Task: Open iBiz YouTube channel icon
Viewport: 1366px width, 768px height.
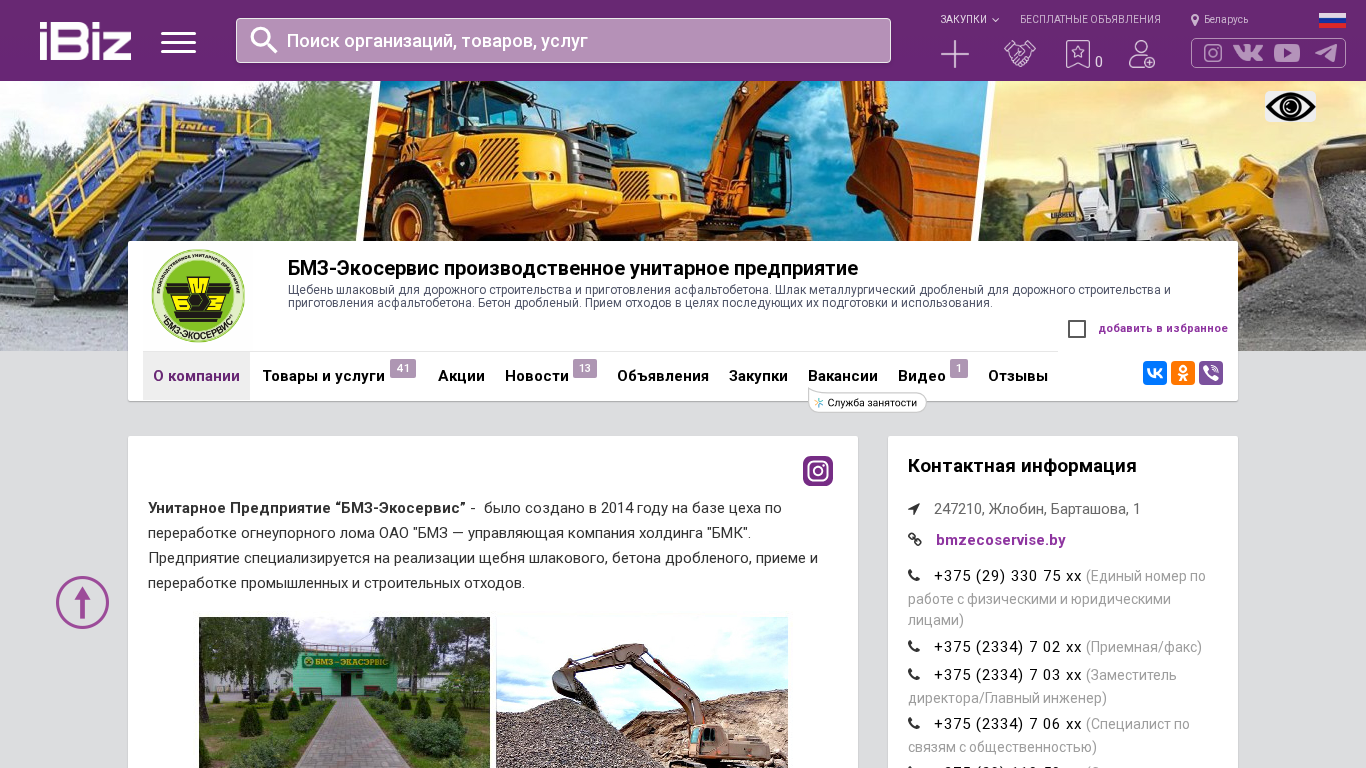Action: point(1287,53)
